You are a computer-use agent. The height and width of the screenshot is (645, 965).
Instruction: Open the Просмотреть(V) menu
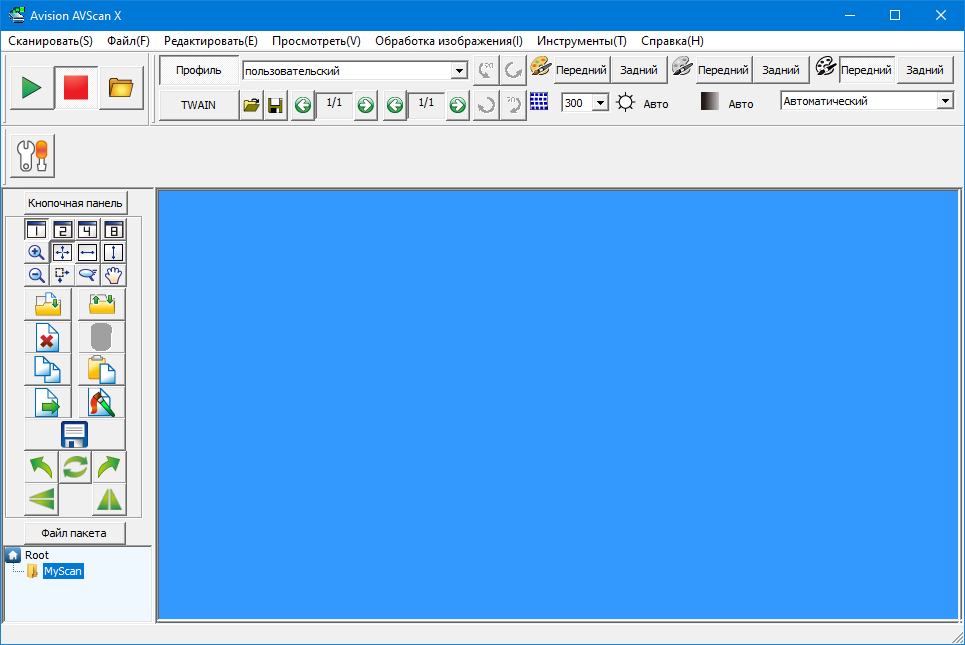point(316,41)
